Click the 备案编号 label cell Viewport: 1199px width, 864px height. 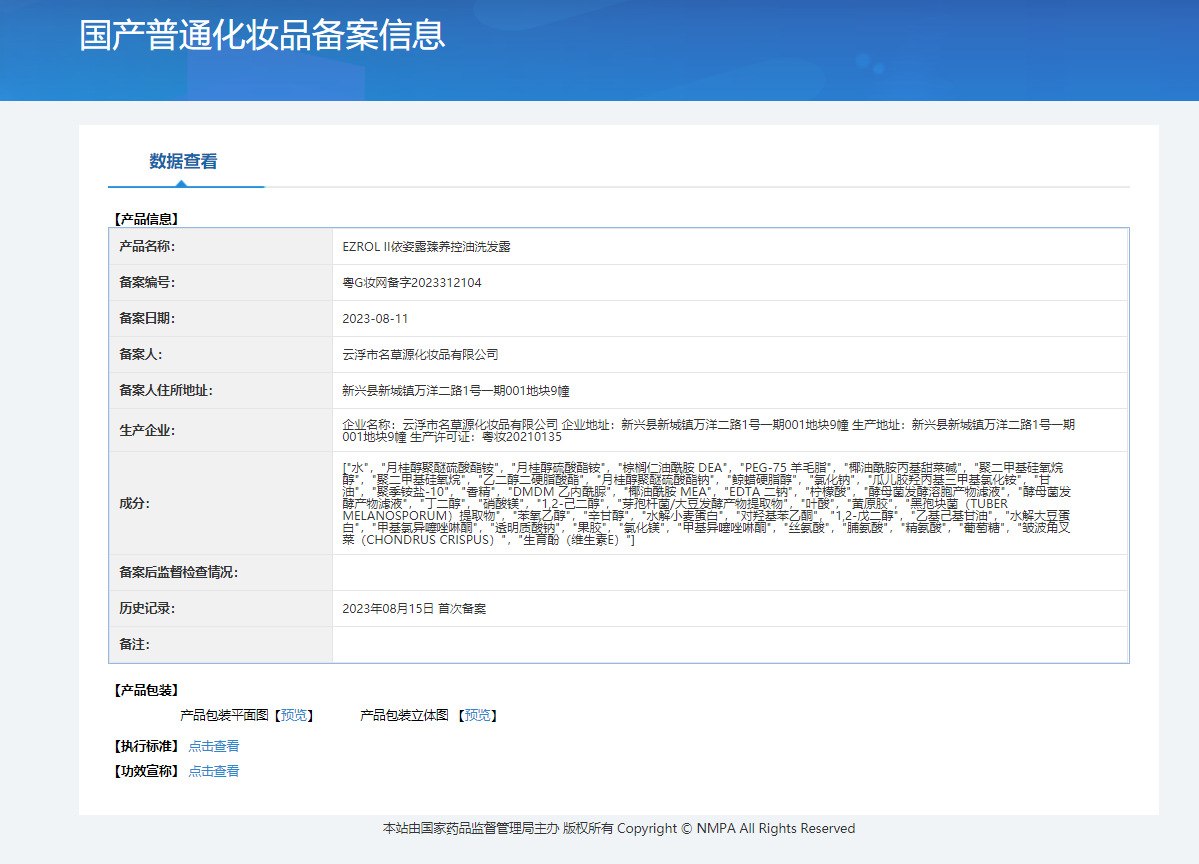[221, 282]
